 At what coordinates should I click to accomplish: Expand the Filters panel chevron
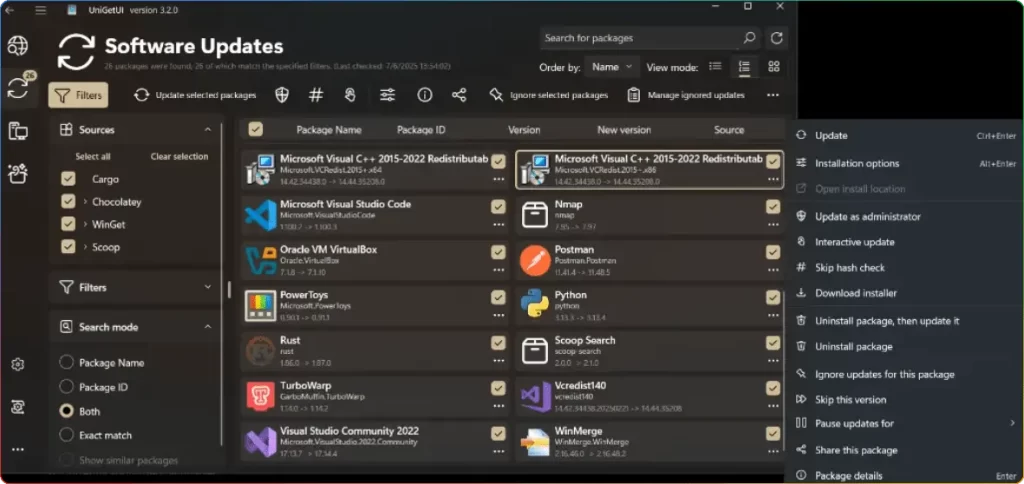coord(208,287)
